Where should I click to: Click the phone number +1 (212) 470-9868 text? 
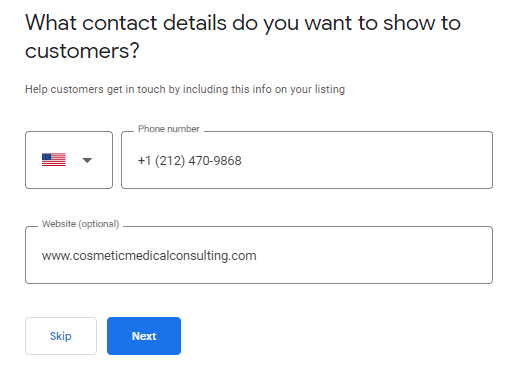point(190,161)
